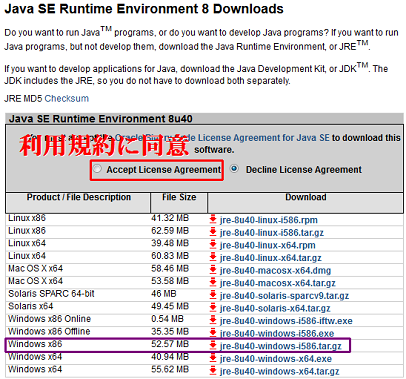Click download arrow icon for windows-x64.tar.gz
The height and width of the screenshot is (379, 406).
[x=213, y=370]
